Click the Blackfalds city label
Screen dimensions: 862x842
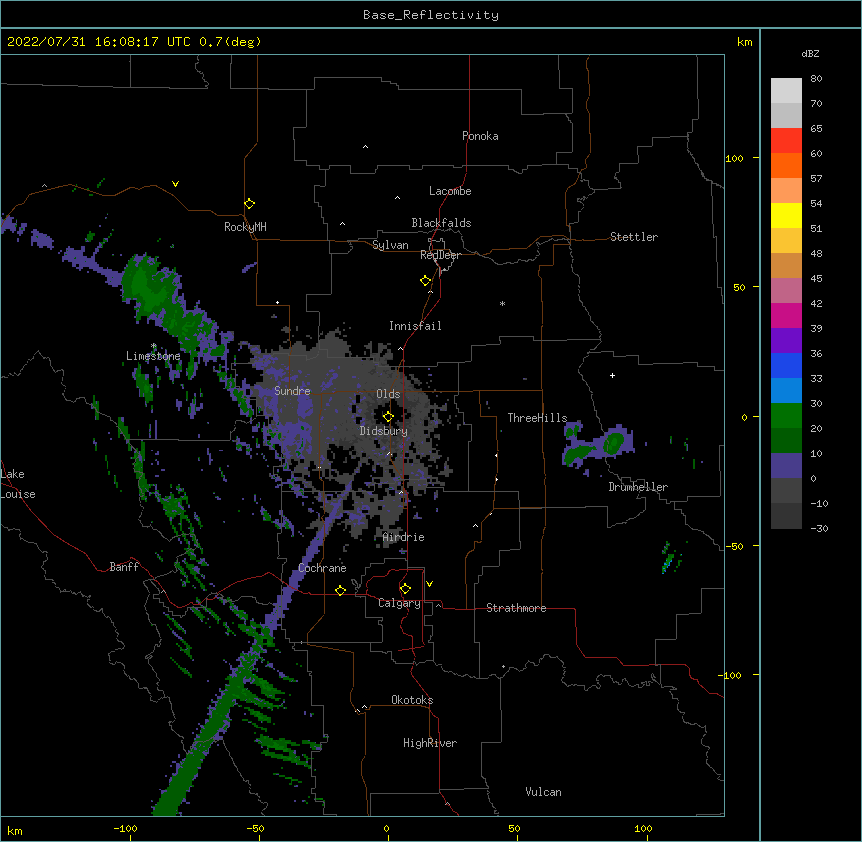pyautogui.click(x=441, y=223)
